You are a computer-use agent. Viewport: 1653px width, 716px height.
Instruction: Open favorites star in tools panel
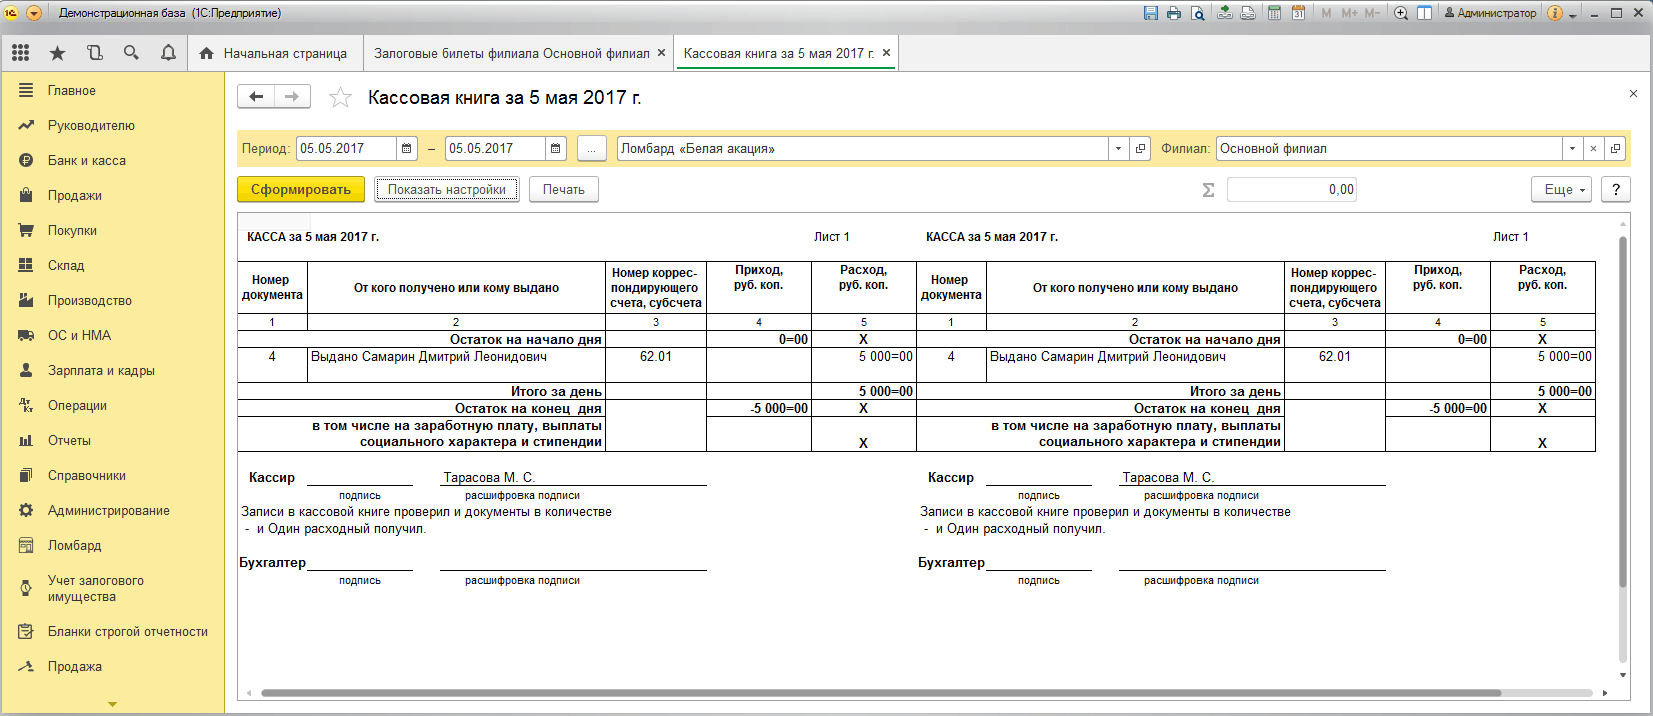[57, 53]
